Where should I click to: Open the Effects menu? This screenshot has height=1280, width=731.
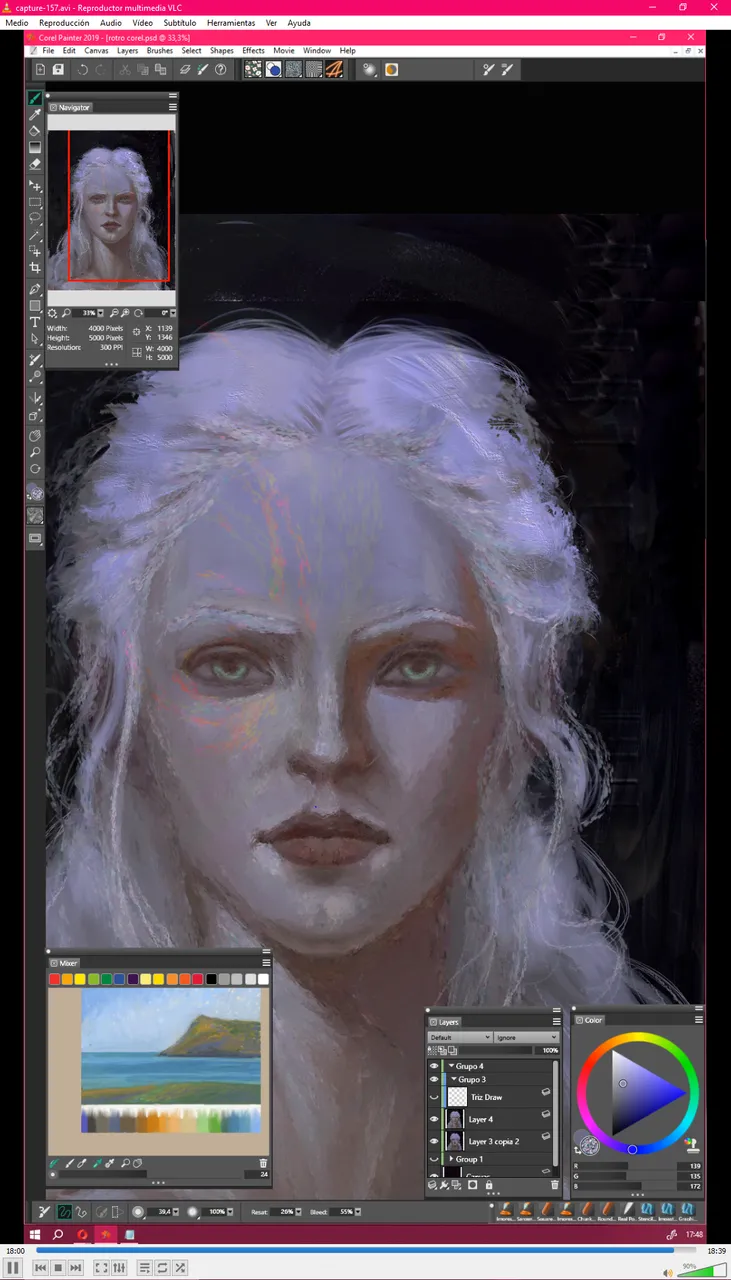pos(253,50)
